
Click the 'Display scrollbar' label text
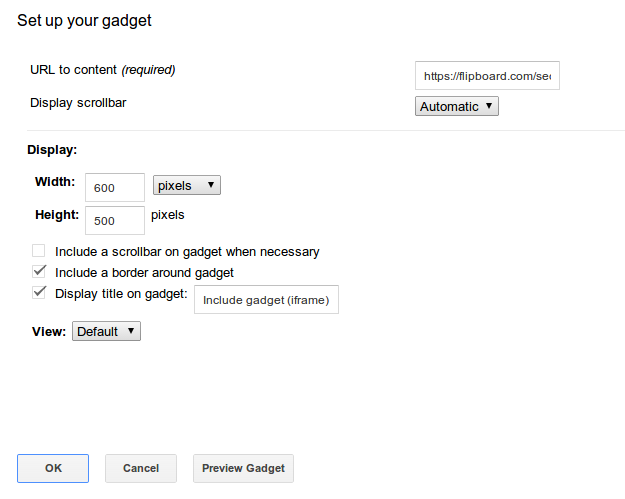(x=79, y=102)
